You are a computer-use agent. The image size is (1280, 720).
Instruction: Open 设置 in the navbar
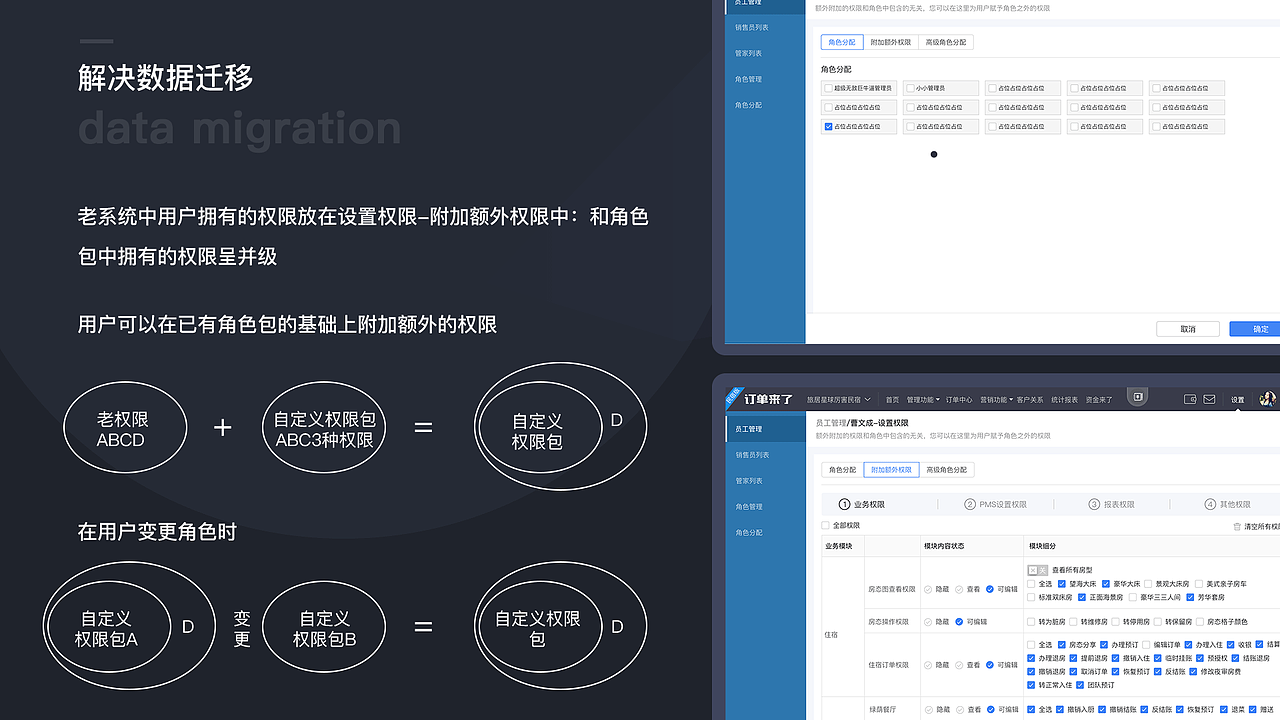point(1238,399)
